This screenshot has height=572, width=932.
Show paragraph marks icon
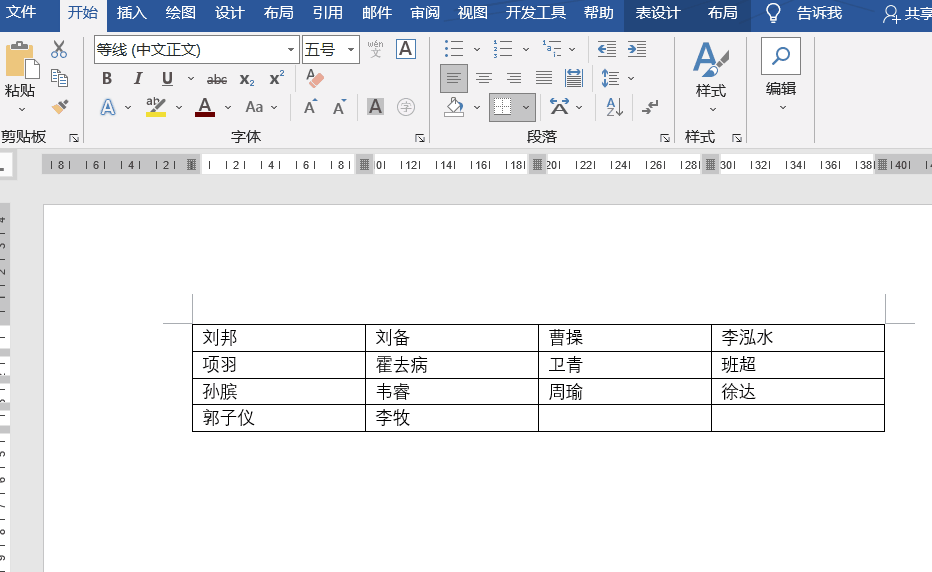coord(650,108)
